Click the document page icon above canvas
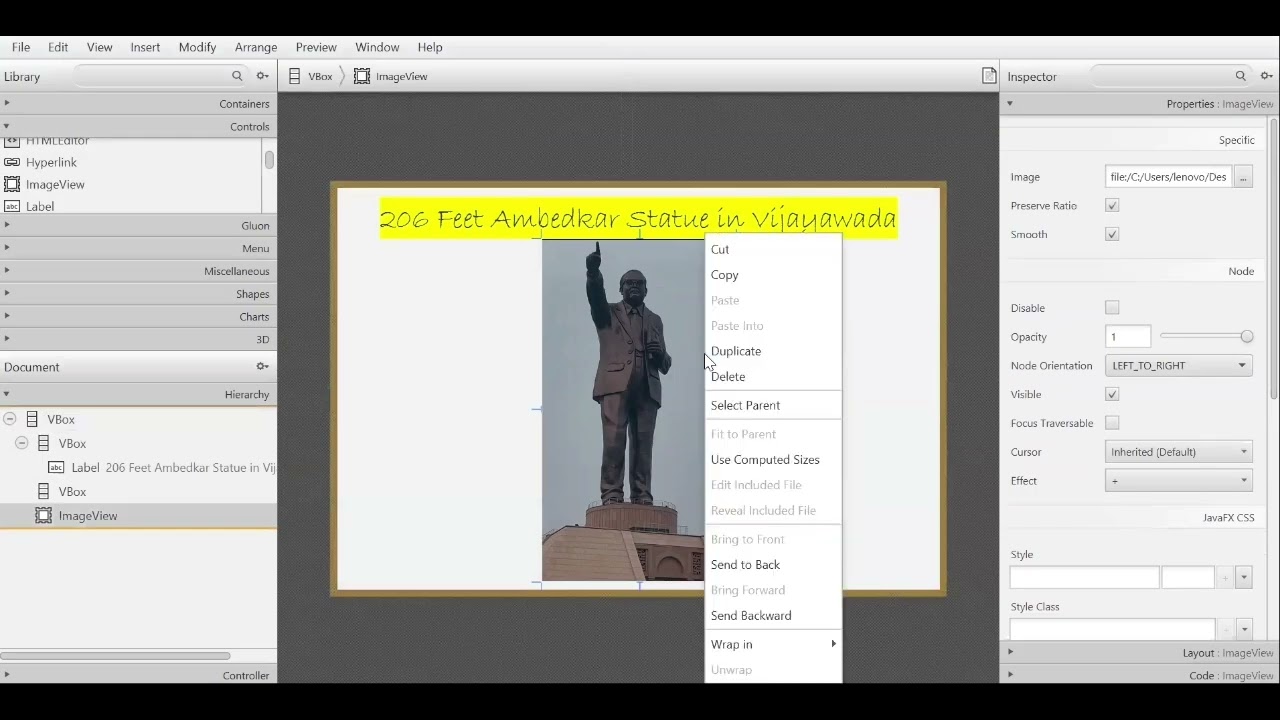 (989, 76)
